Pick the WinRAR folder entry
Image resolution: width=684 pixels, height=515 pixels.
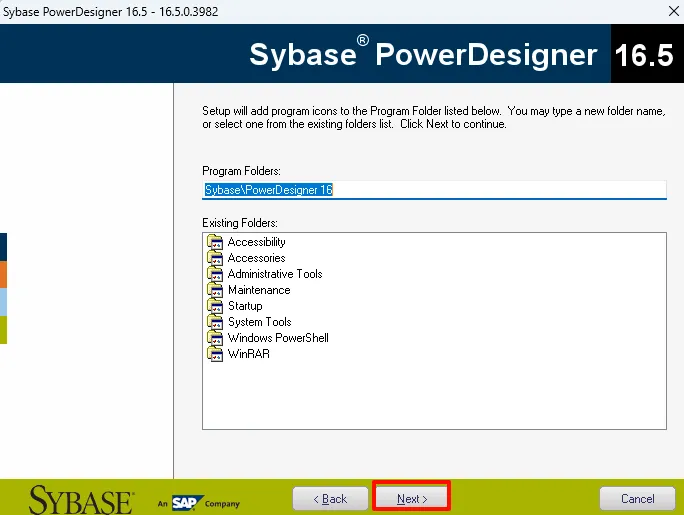[249, 354]
